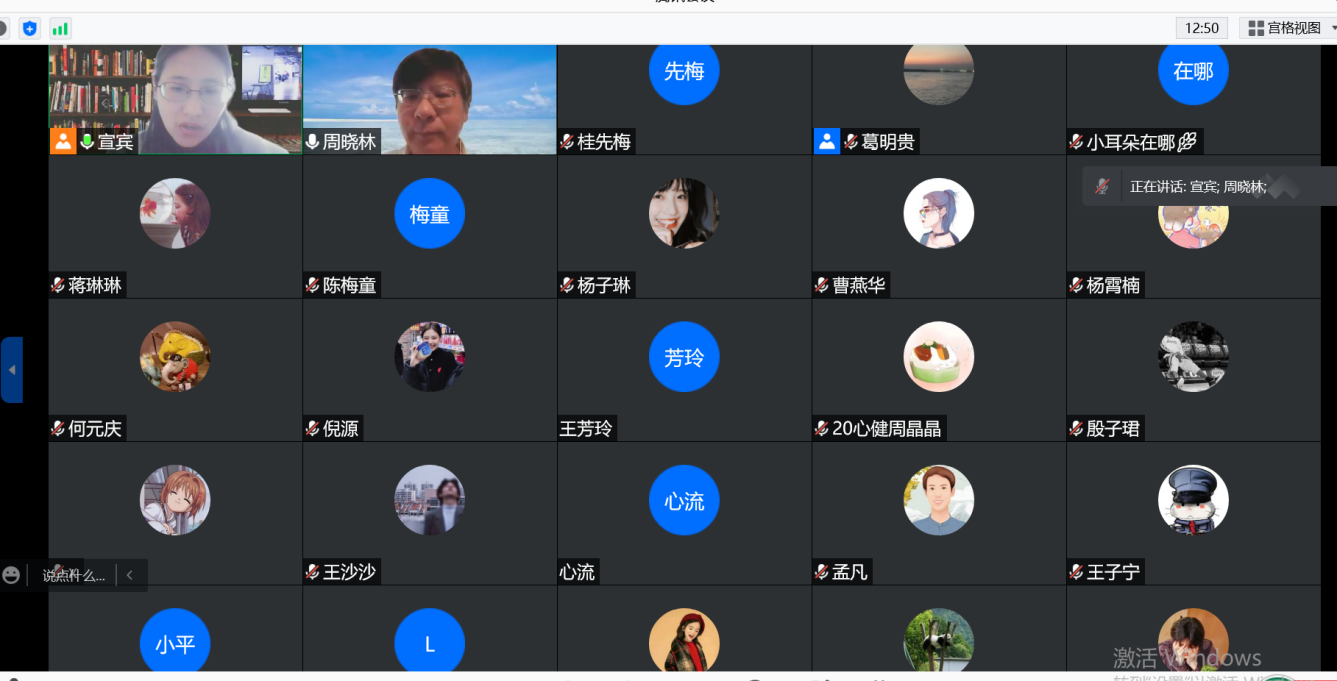Click the 正在讲话 speaking indicator text

coord(1198,186)
